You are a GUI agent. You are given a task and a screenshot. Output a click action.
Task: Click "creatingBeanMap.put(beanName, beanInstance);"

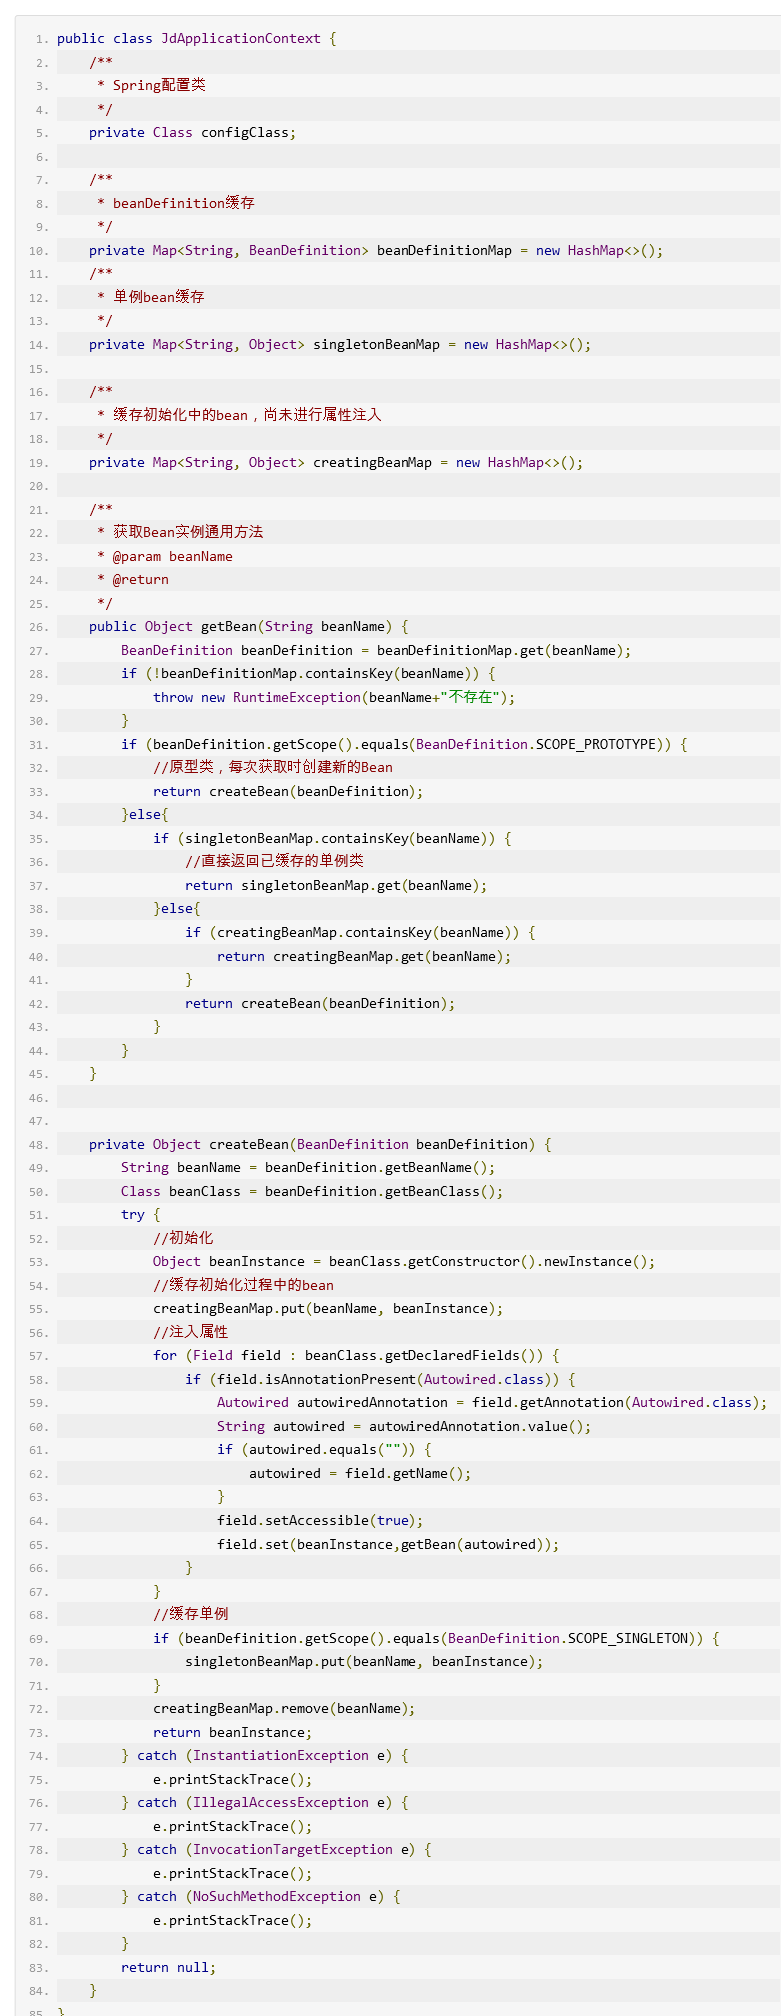(x=328, y=1309)
